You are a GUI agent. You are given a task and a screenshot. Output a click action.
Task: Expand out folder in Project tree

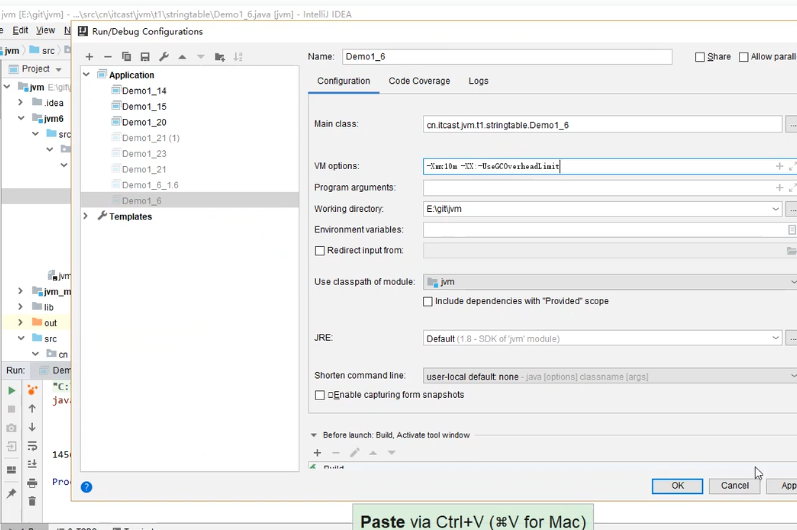tap(20, 323)
